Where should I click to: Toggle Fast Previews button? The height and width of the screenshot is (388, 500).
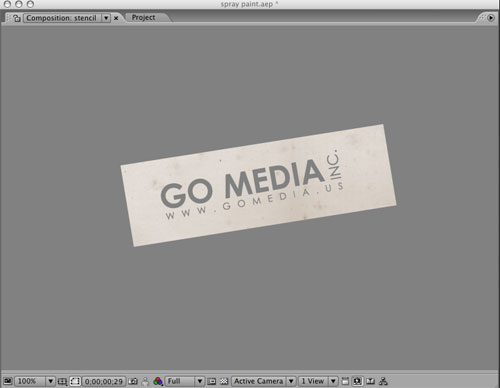pyautogui.click(x=357, y=381)
